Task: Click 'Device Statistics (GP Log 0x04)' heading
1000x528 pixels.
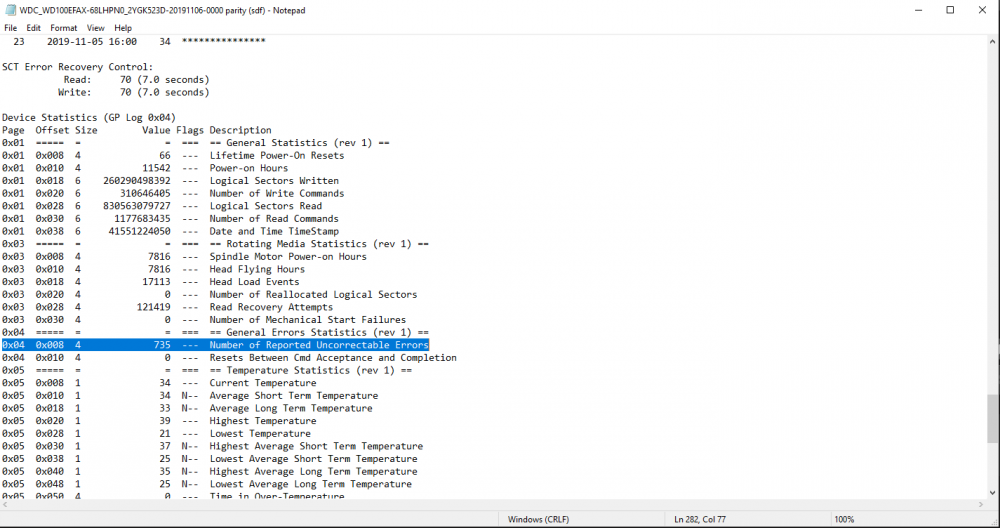Action: click(x=89, y=117)
